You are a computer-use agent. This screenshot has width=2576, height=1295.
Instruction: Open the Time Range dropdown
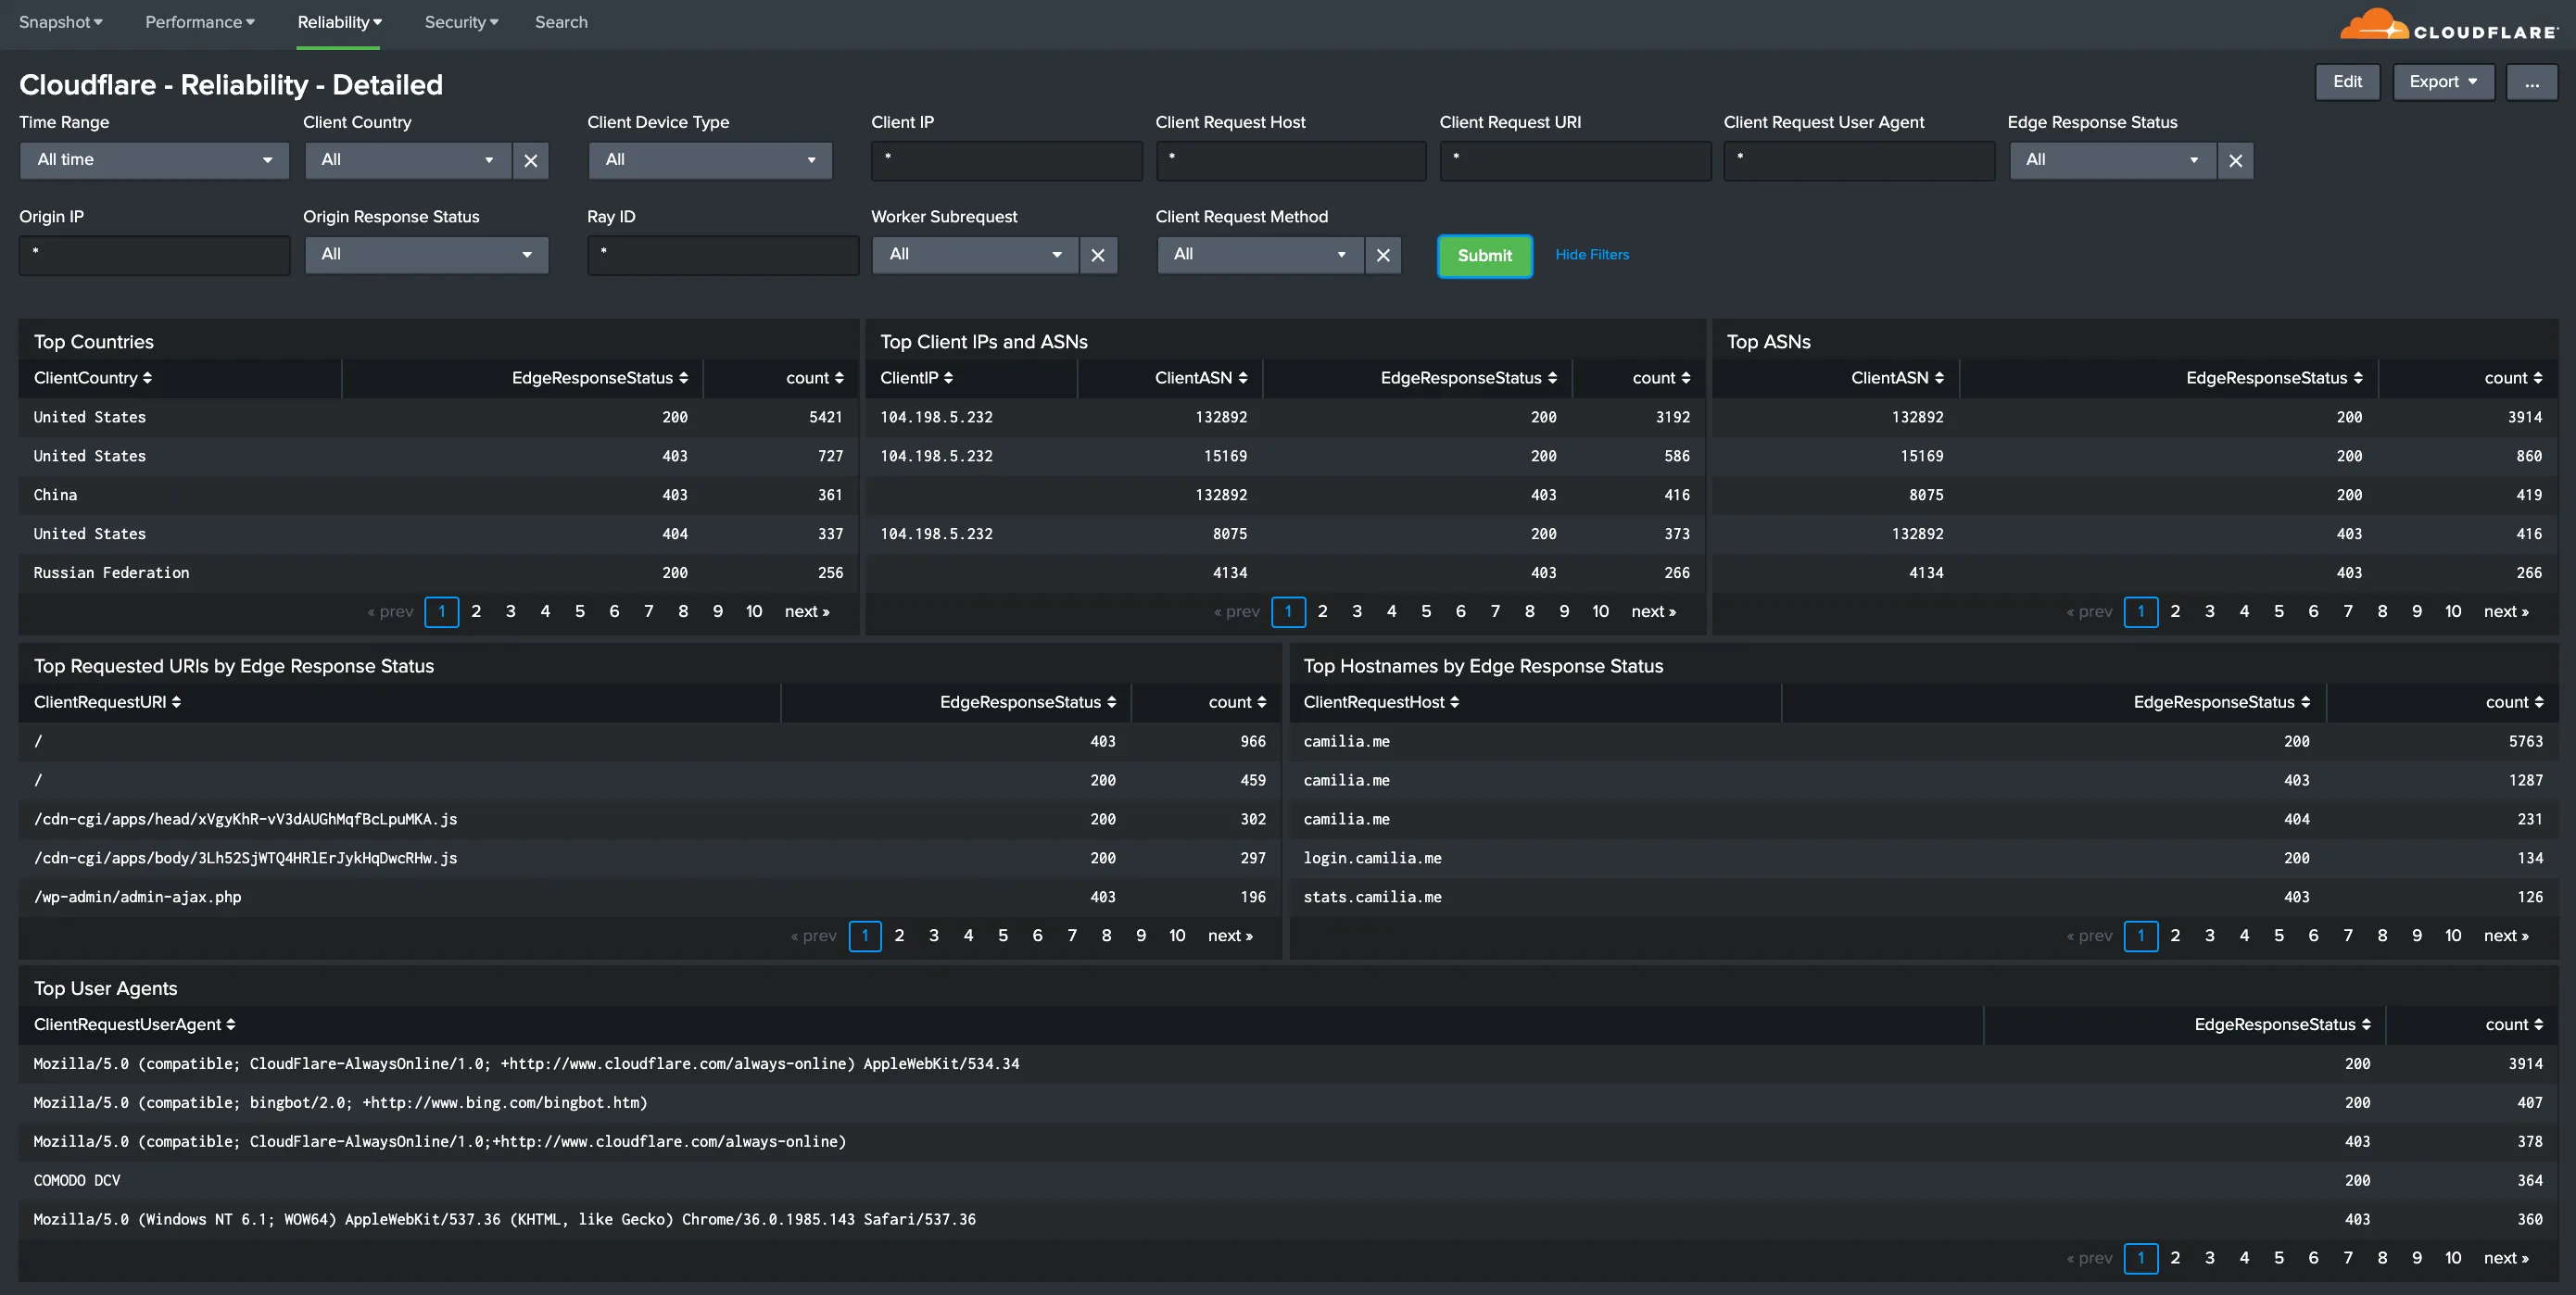click(x=154, y=160)
